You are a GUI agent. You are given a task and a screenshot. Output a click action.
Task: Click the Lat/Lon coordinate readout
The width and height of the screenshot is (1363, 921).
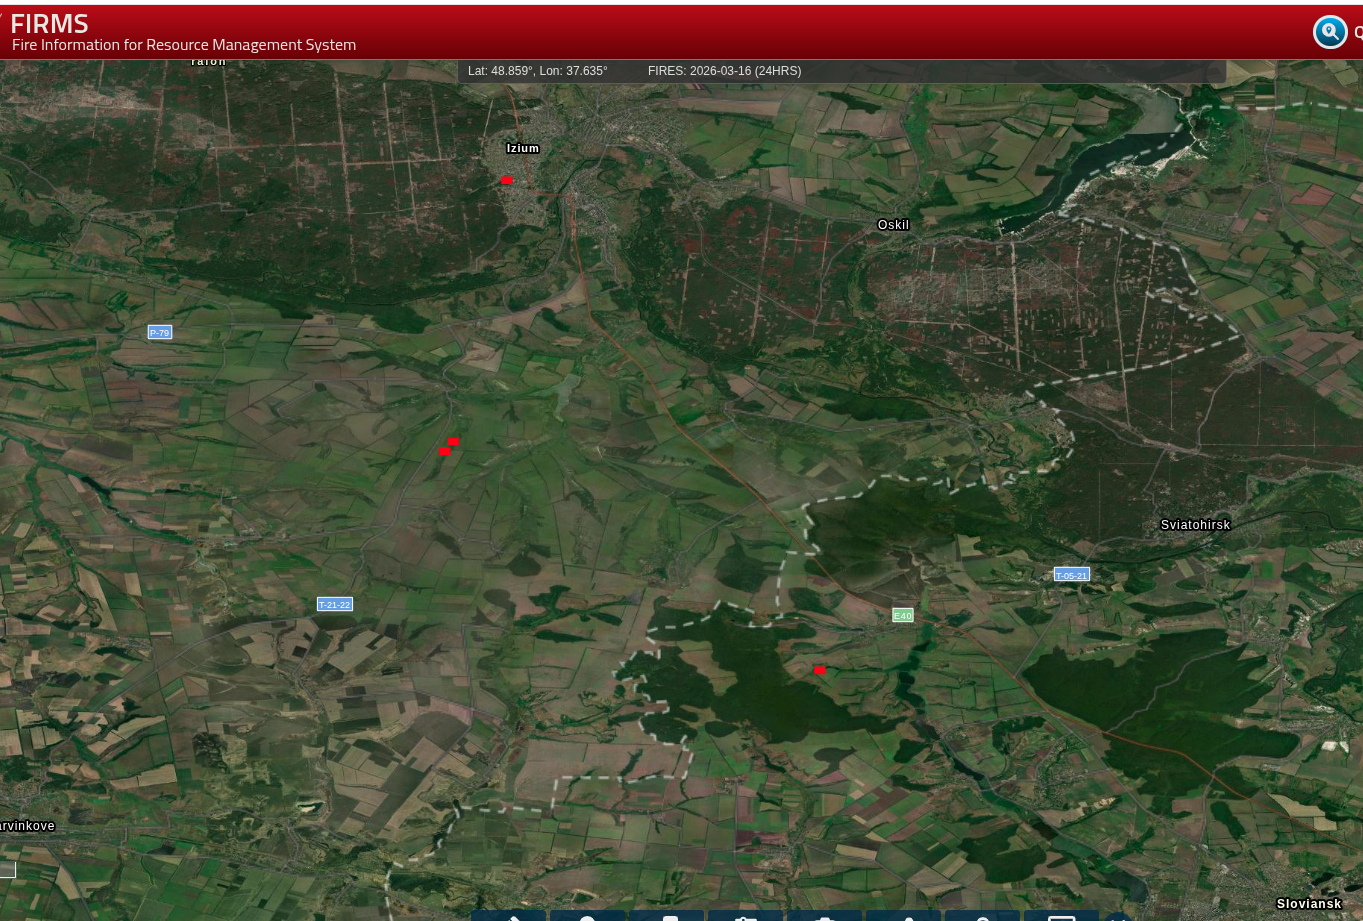point(538,71)
